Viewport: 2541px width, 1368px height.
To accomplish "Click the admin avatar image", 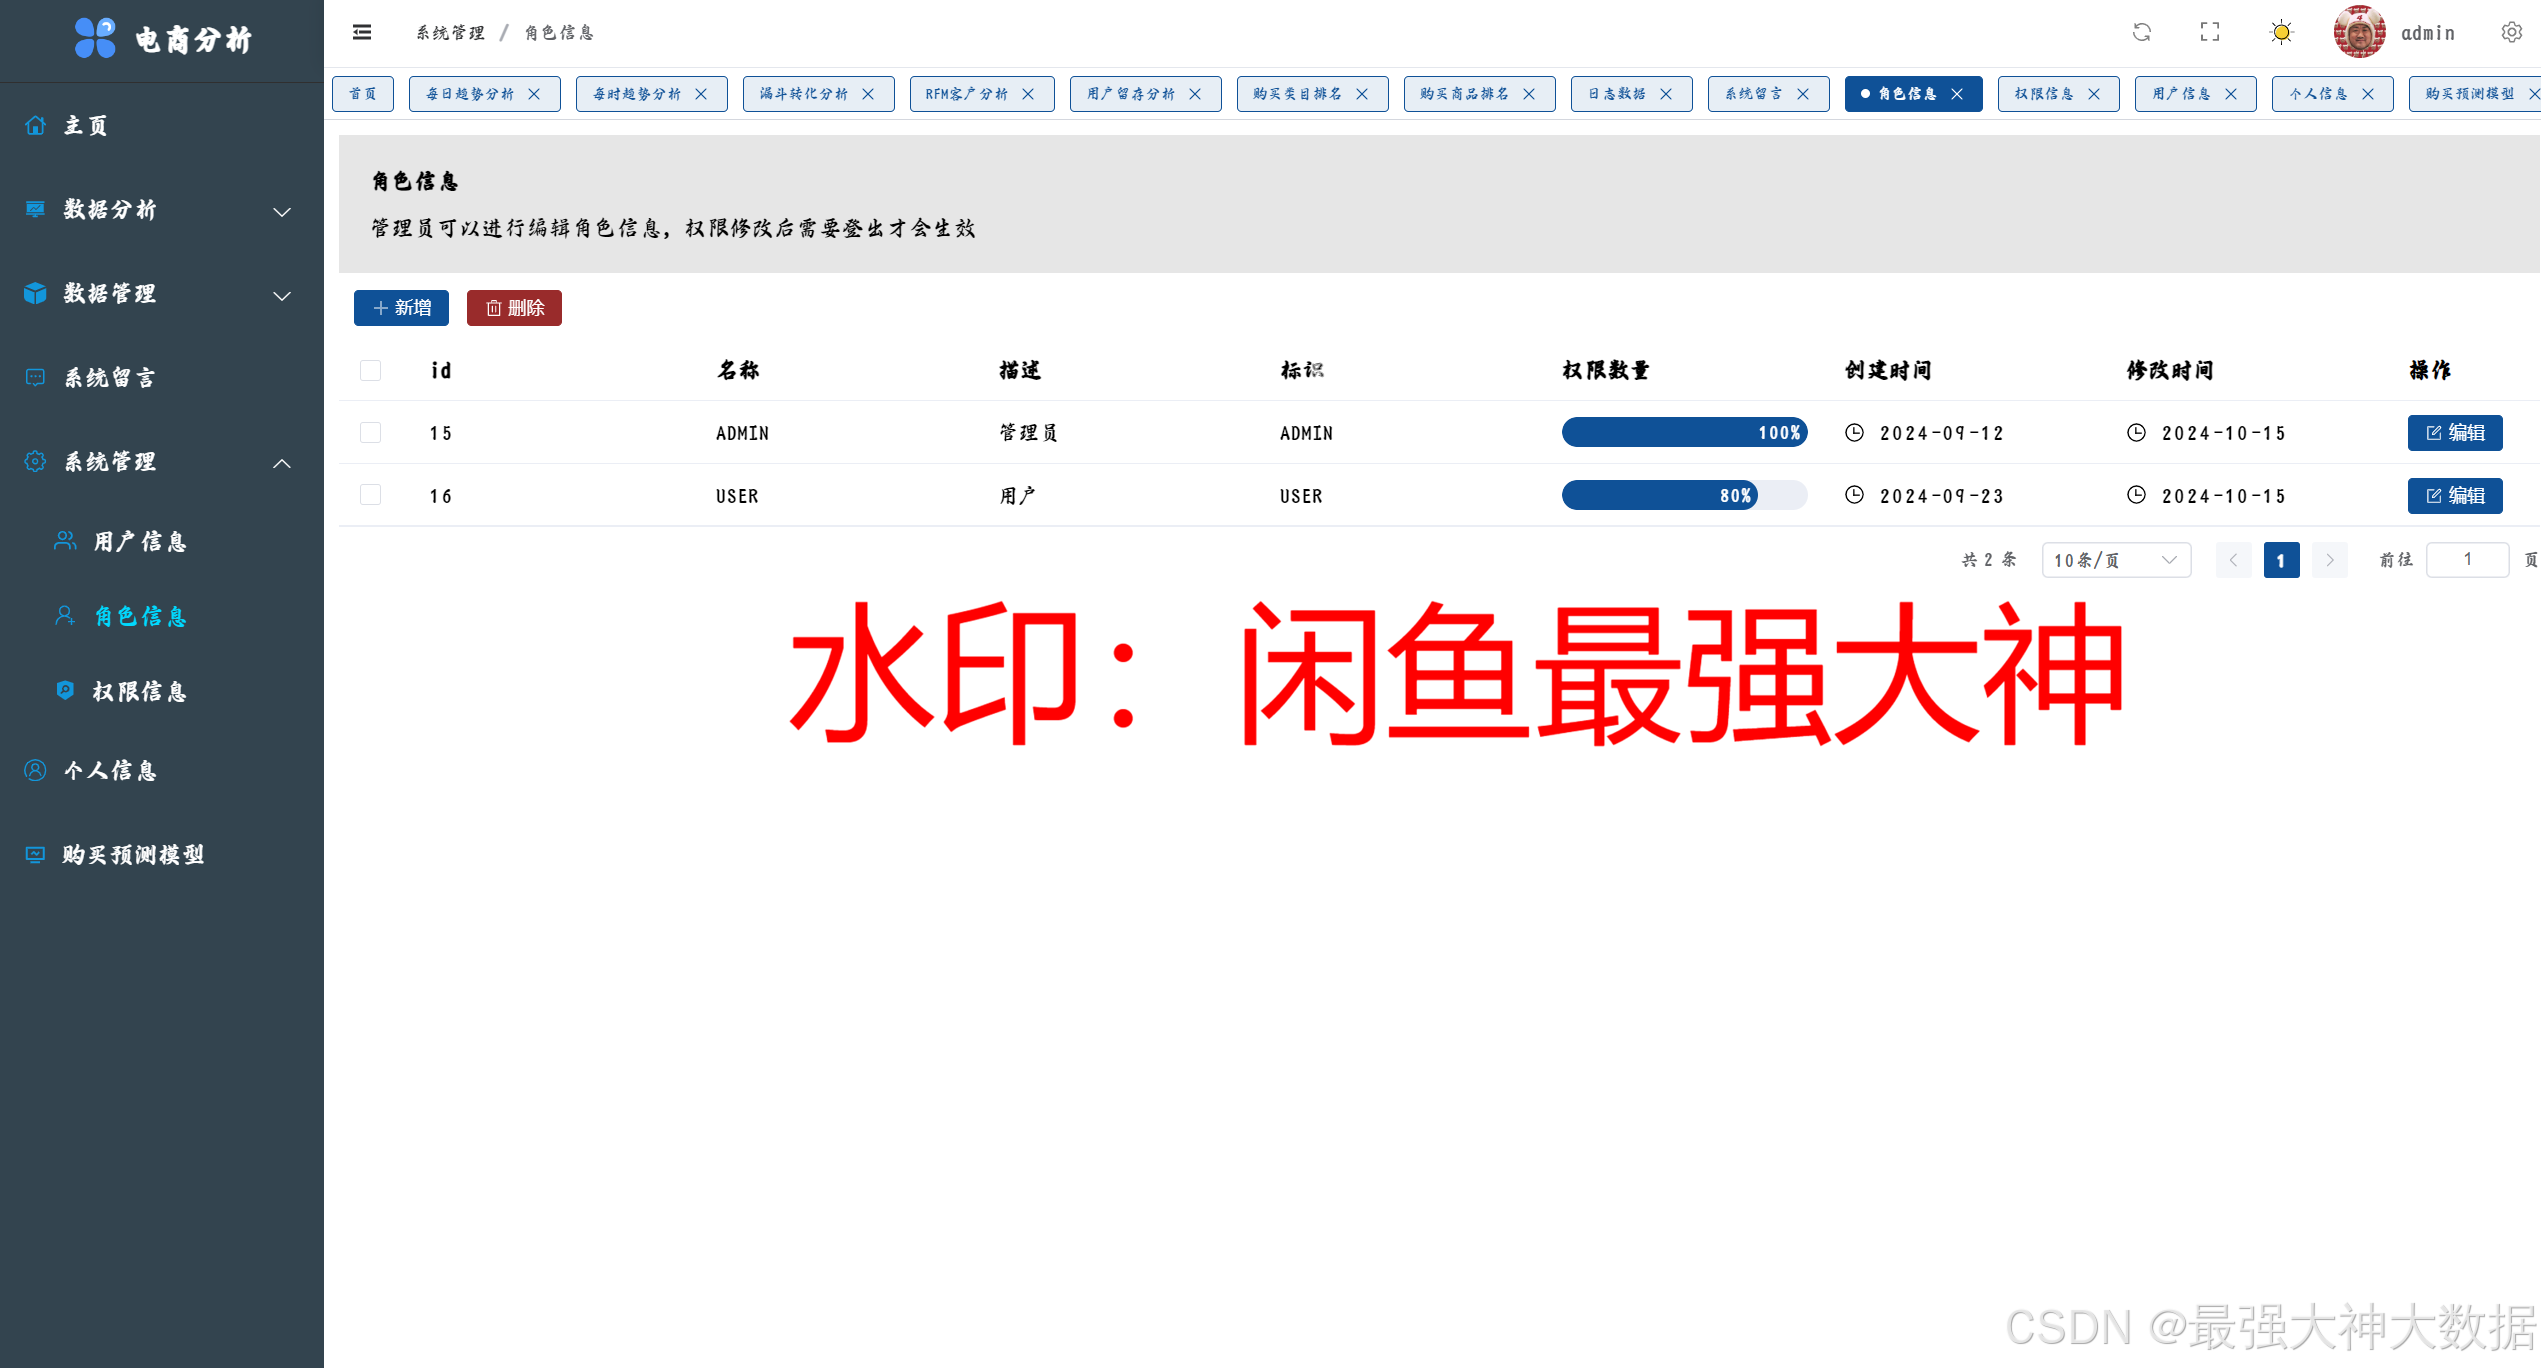I will tap(2357, 32).
